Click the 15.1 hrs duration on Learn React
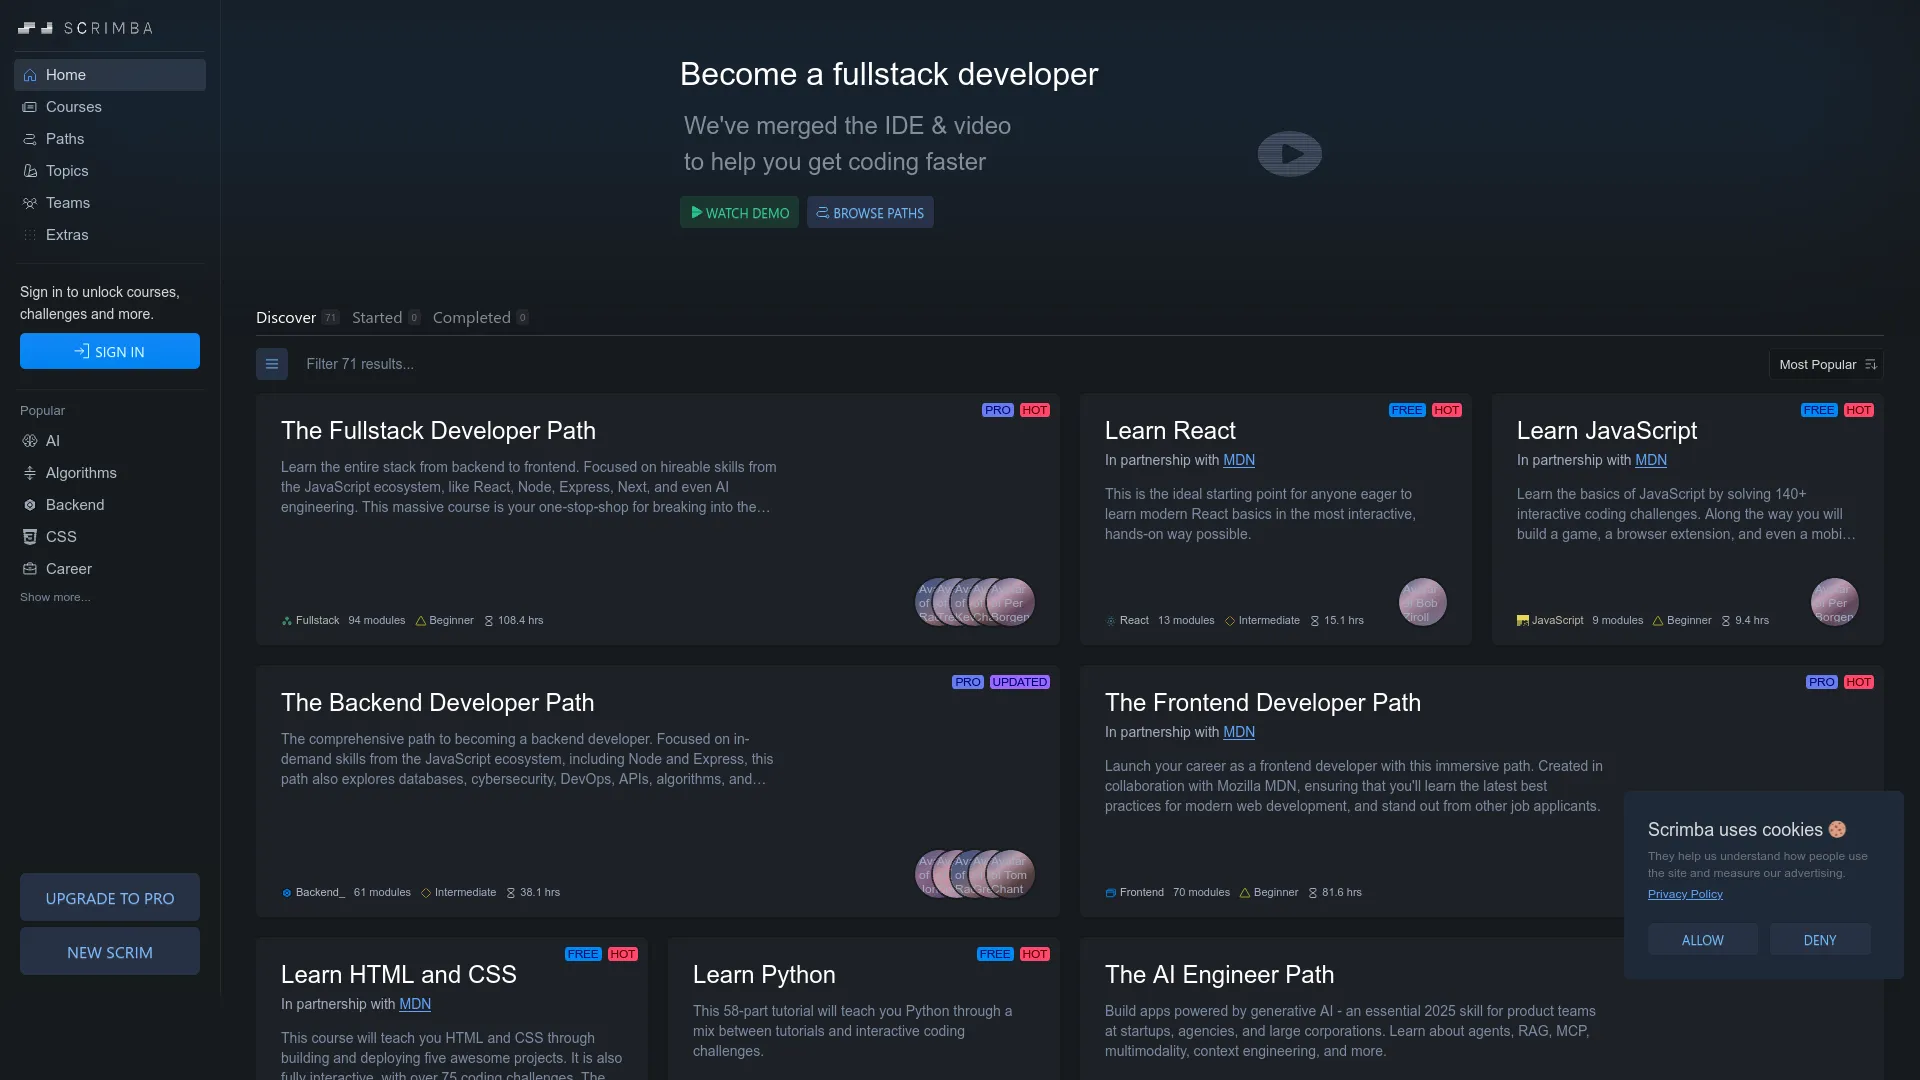This screenshot has height=1080, width=1920. tap(1337, 621)
